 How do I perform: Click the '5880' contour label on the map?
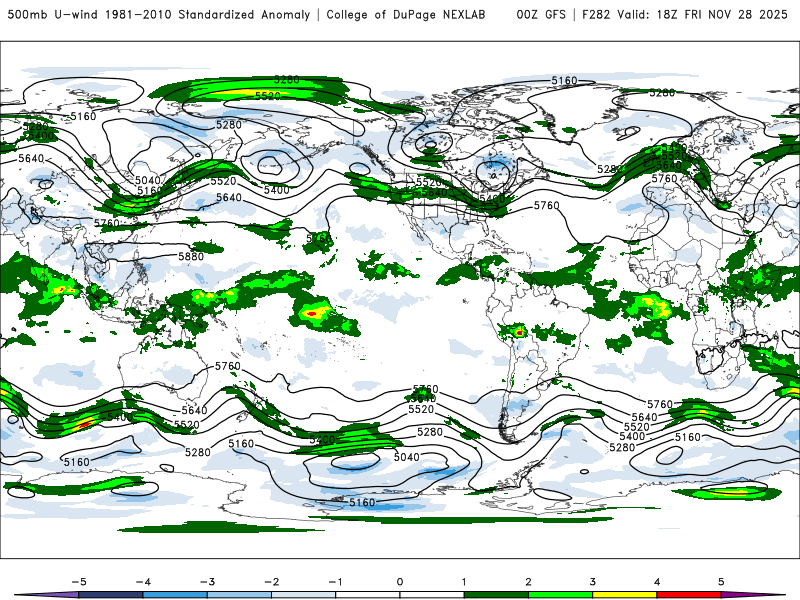pos(191,256)
